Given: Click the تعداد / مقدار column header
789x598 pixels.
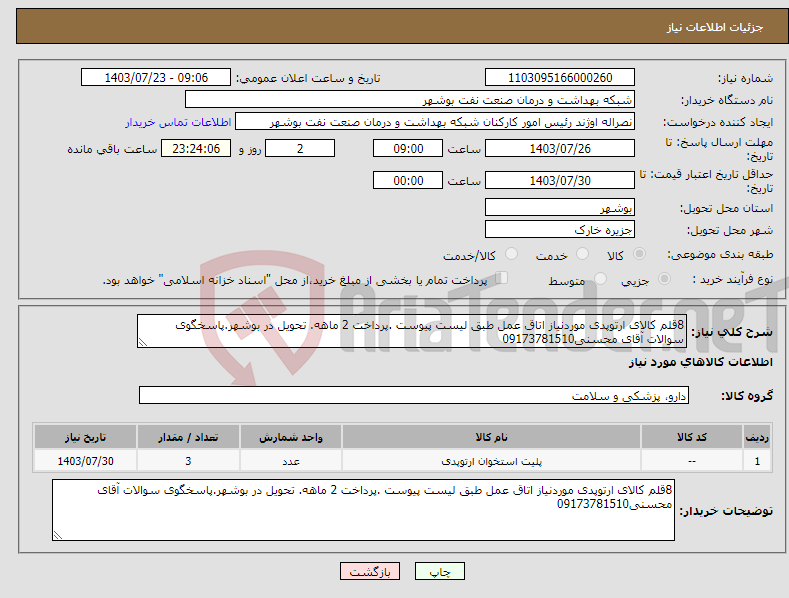Looking at the screenshot, I should pos(188,437).
